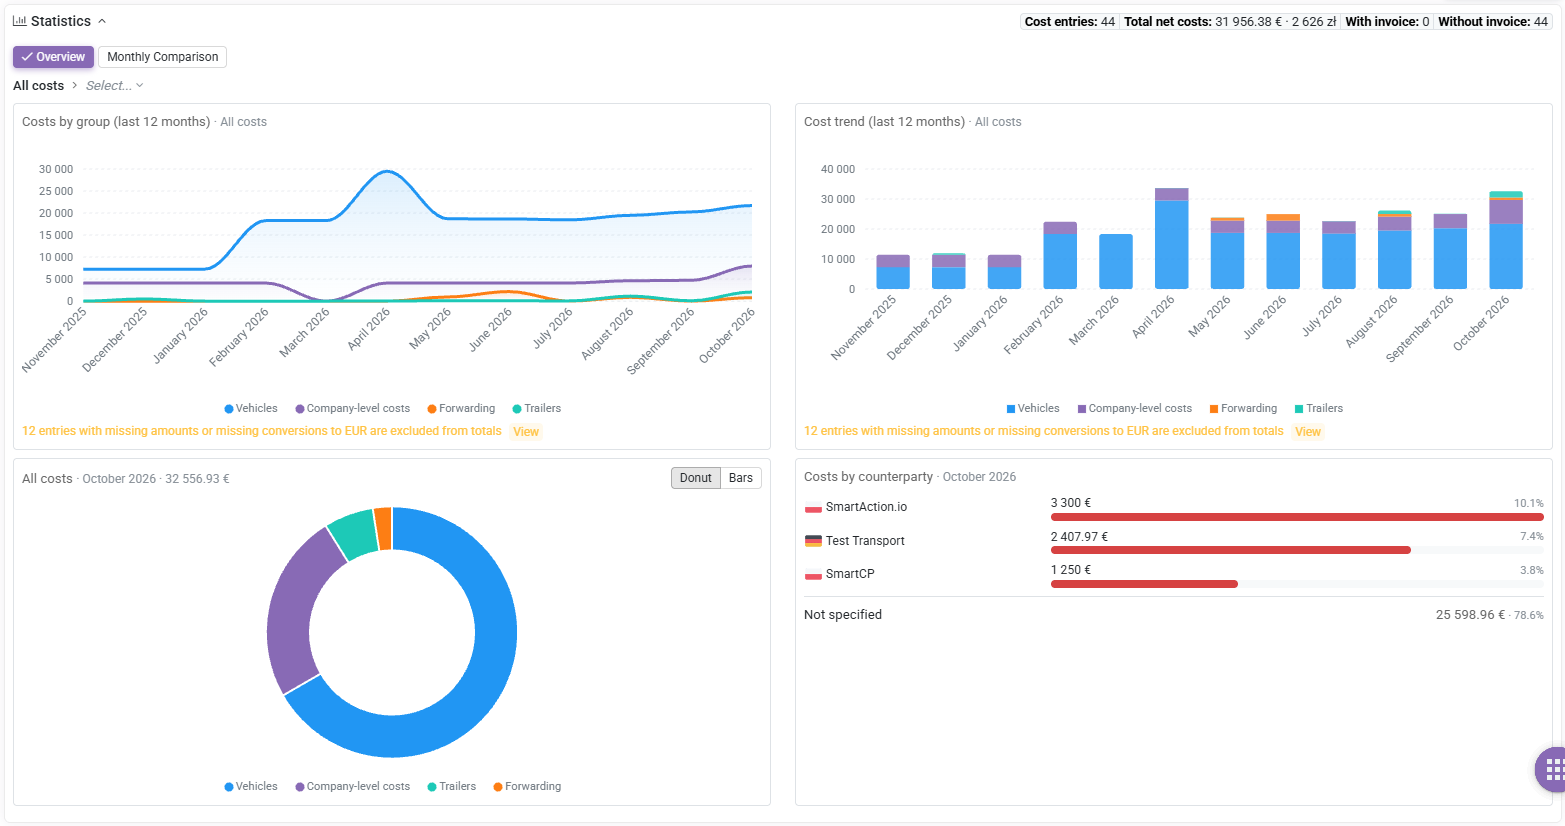This screenshot has height=826, width=1565.
Task: Click the April 2026 bar in Cost trend
Action: pos(1171,239)
